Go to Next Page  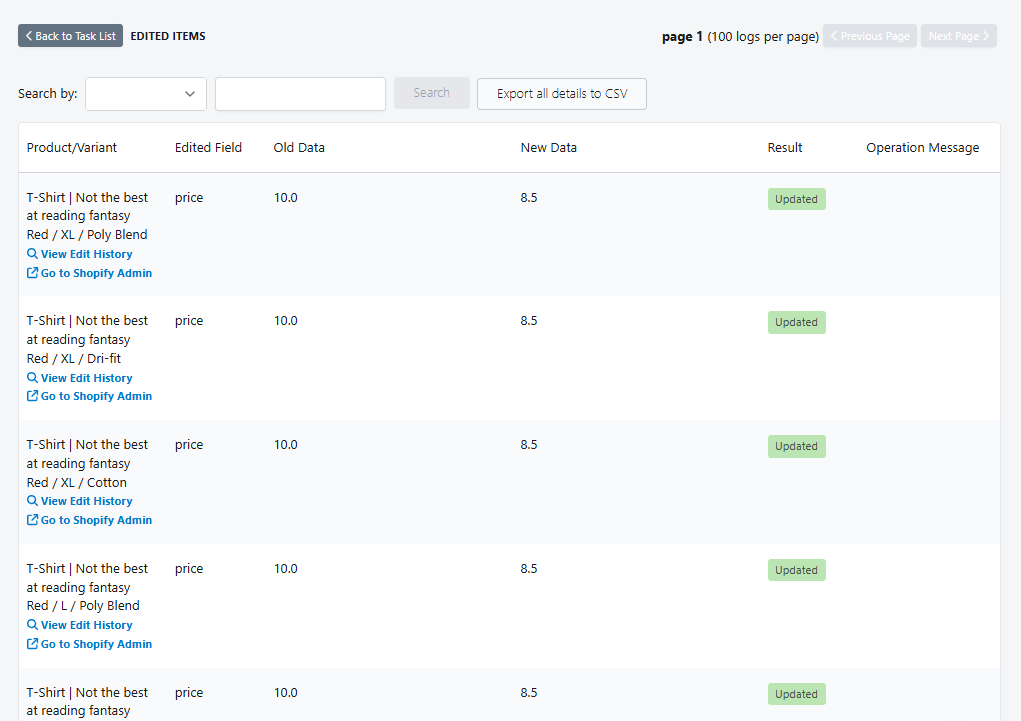(958, 36)
